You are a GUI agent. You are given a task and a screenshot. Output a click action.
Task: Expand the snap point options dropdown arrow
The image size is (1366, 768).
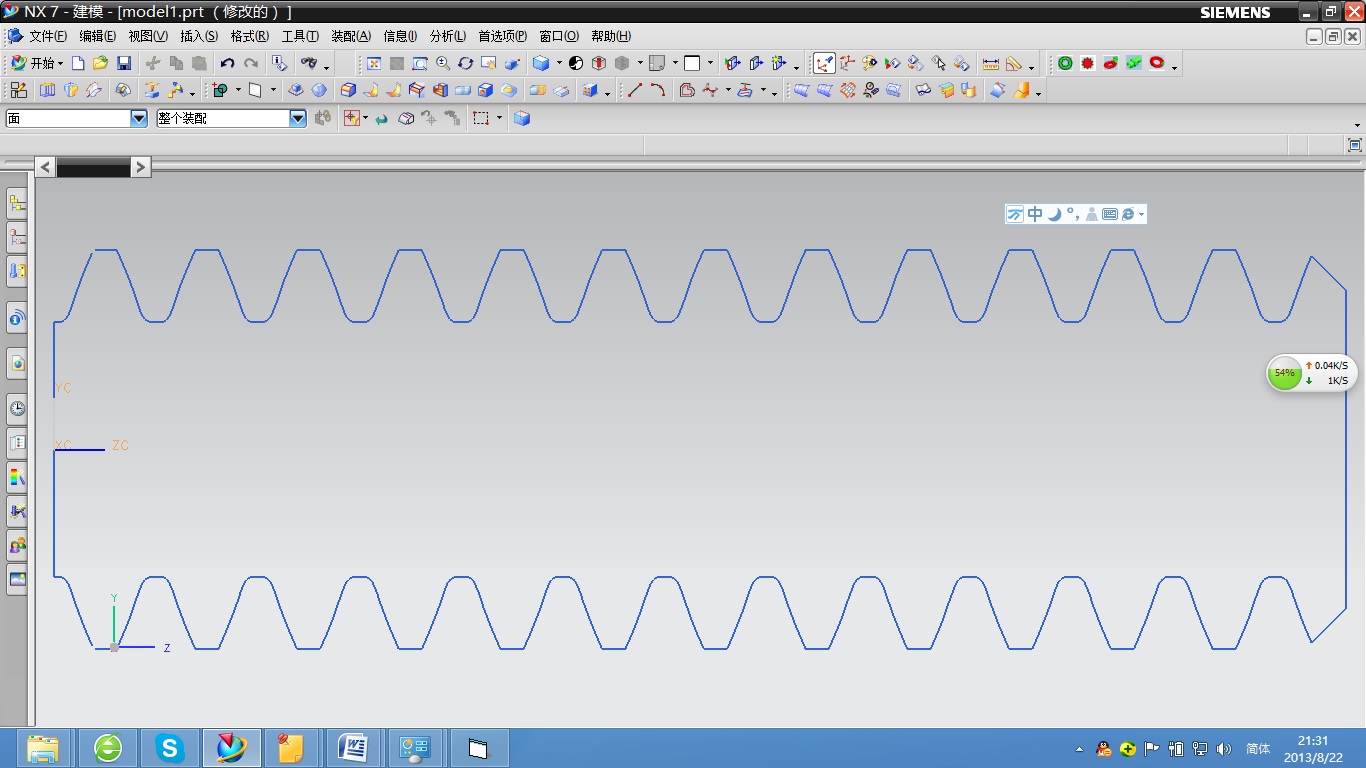pyautogui.click(x=365, y=118)
